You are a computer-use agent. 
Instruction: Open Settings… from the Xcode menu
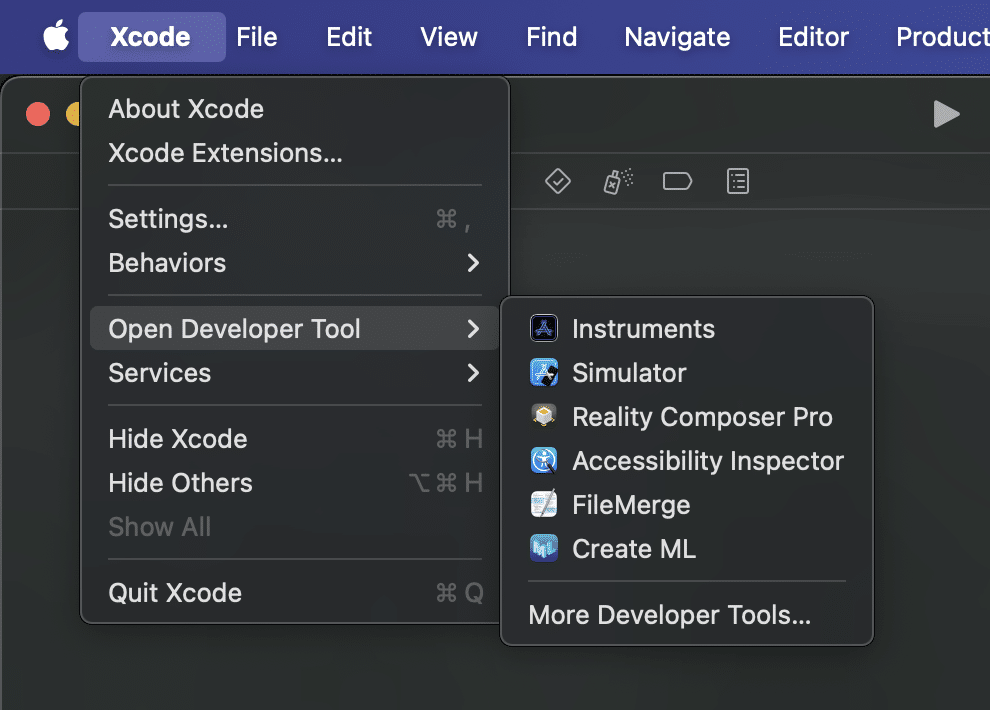coord(168,219)
